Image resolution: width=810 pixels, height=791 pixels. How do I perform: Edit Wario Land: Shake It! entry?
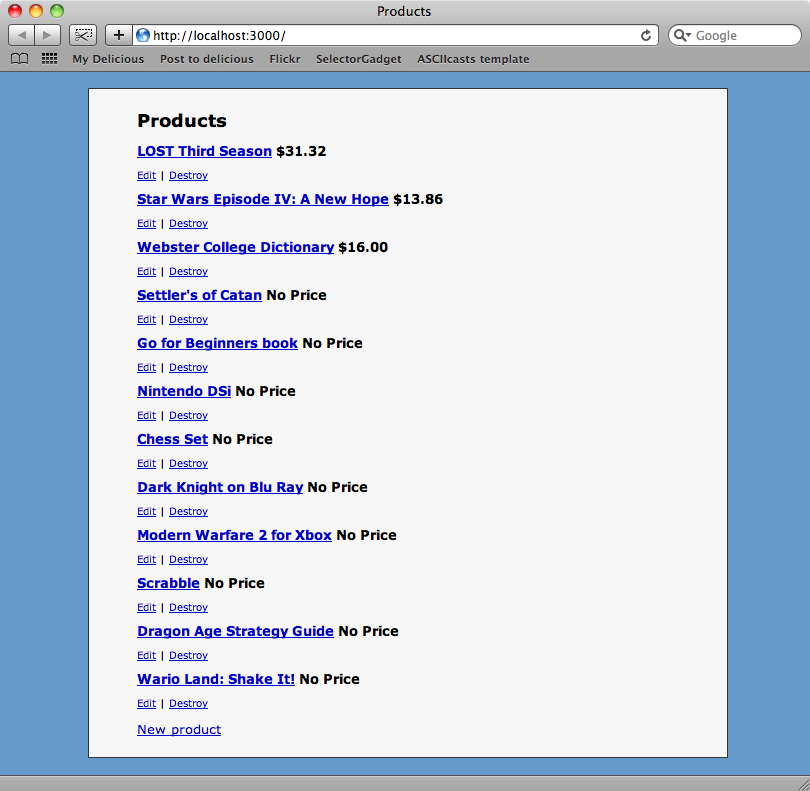pyautogui.click(x=147, y=704)
